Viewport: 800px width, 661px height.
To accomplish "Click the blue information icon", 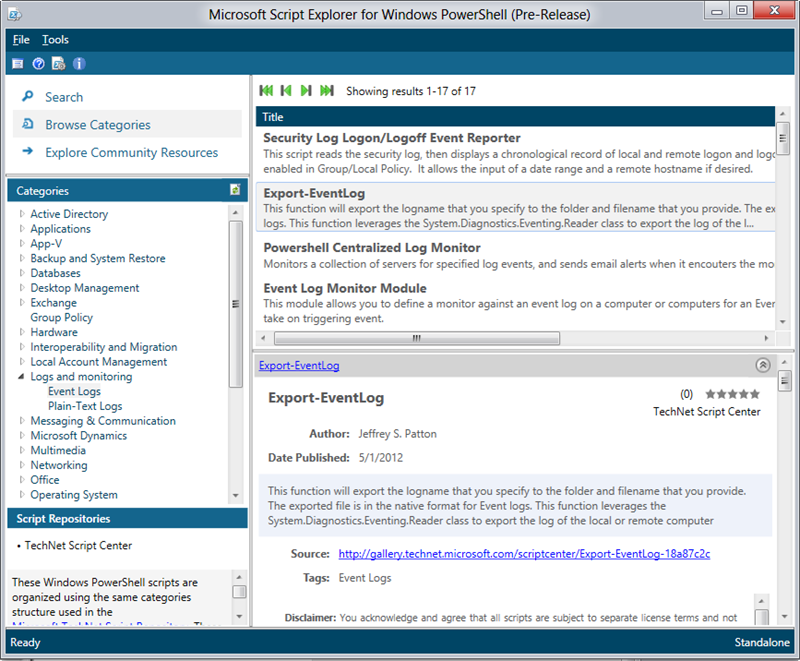I will click(x=79, y=64).
